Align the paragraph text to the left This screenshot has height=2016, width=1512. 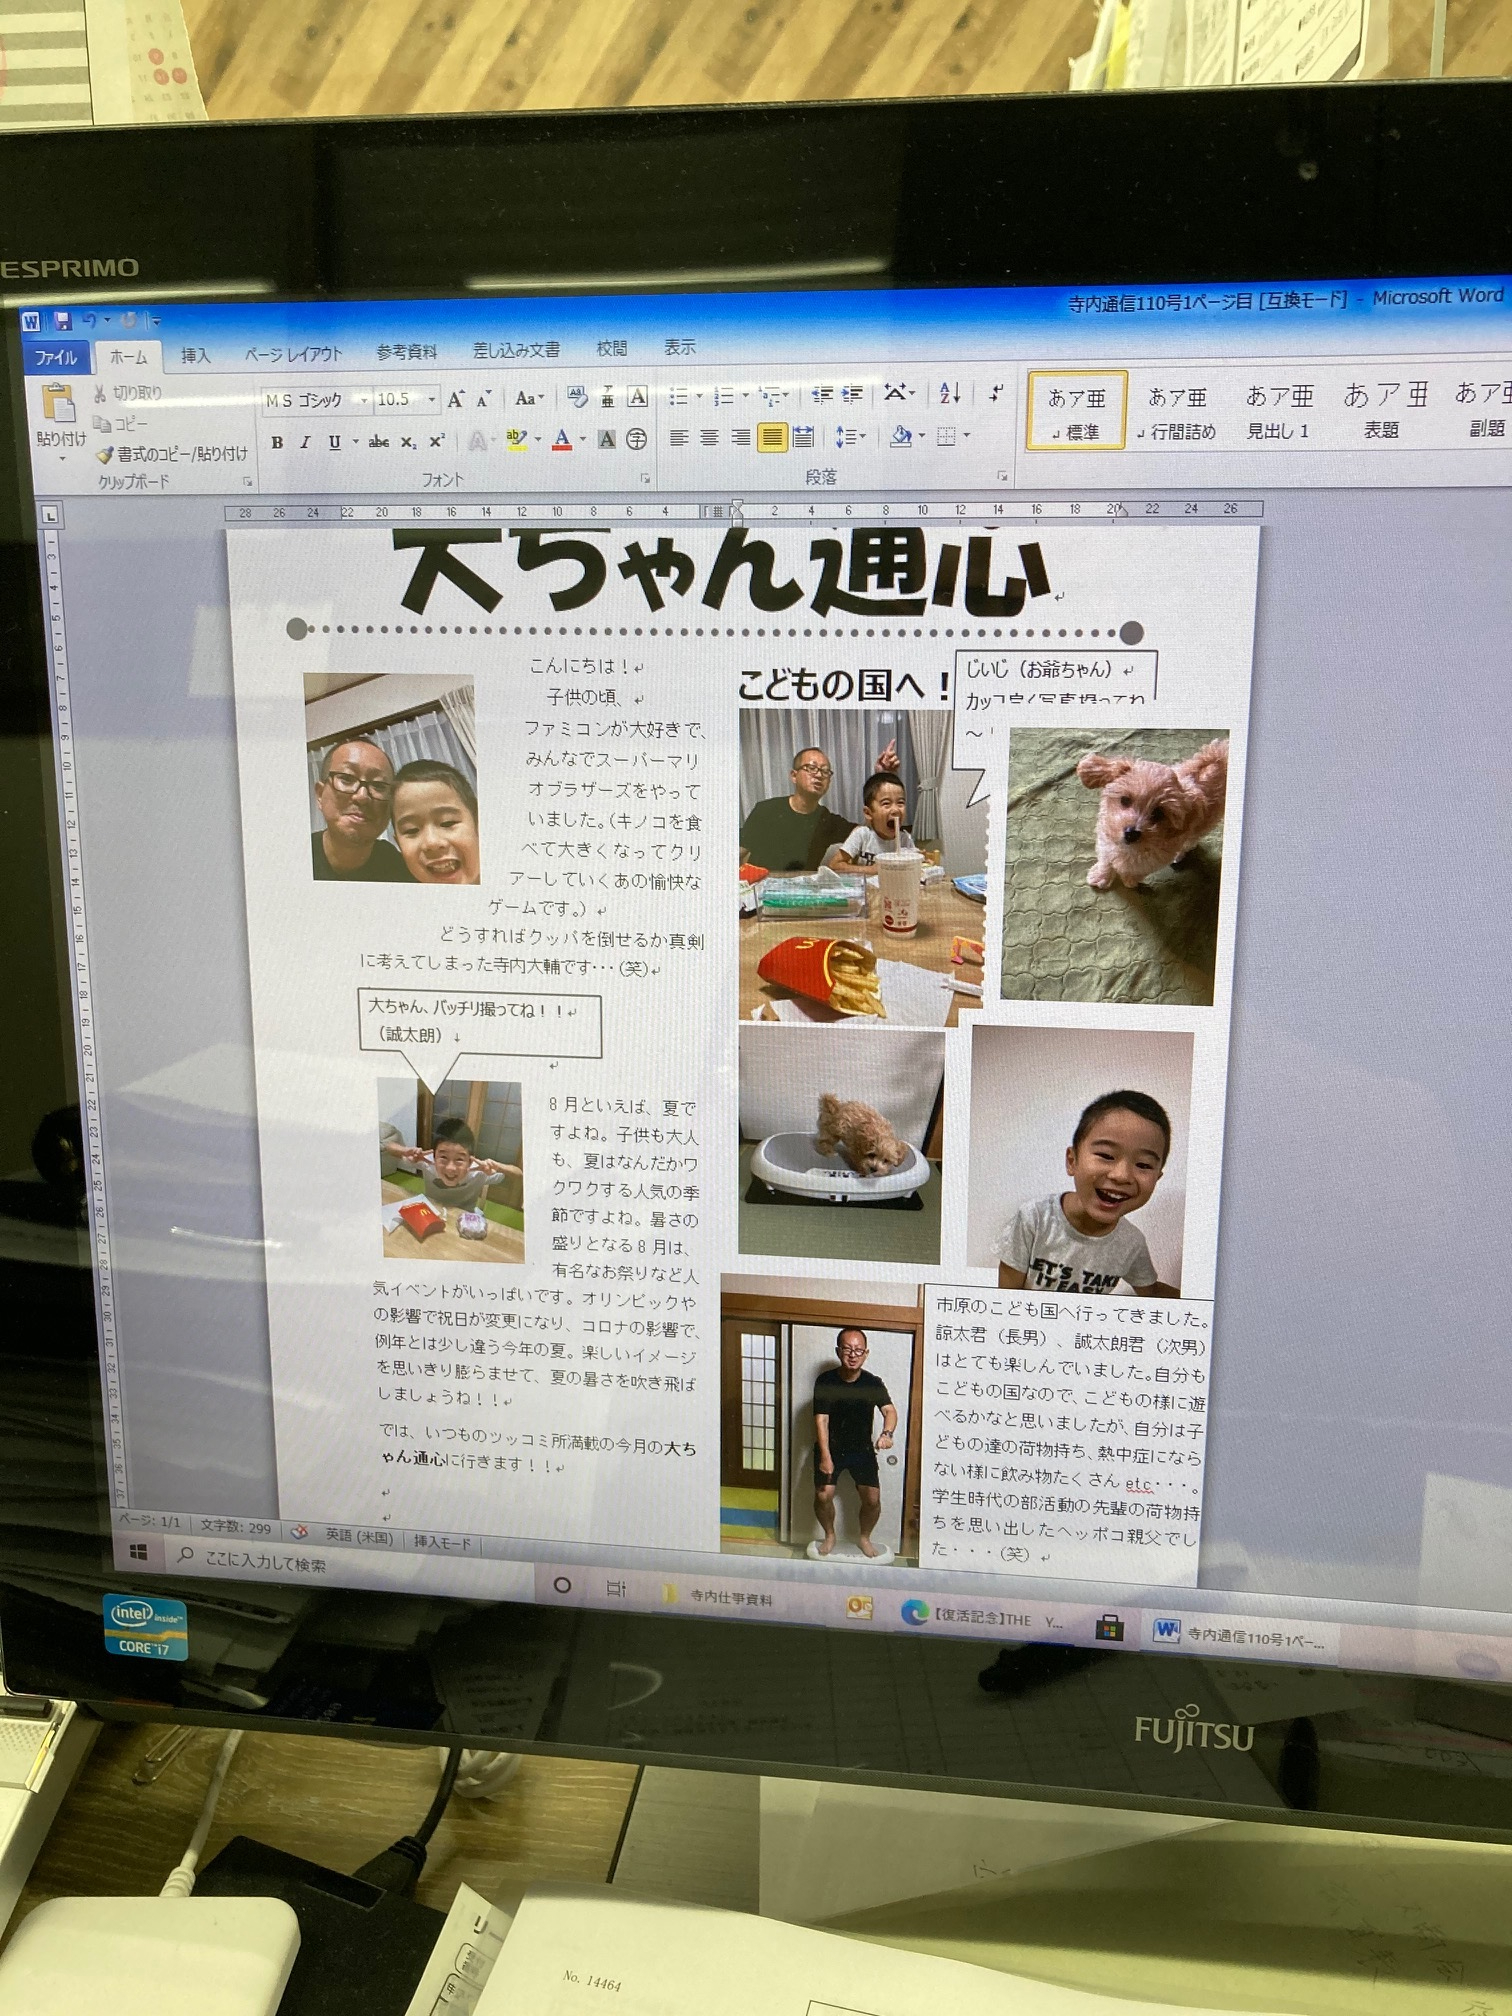pyautogui.click(x=679, y=438)
